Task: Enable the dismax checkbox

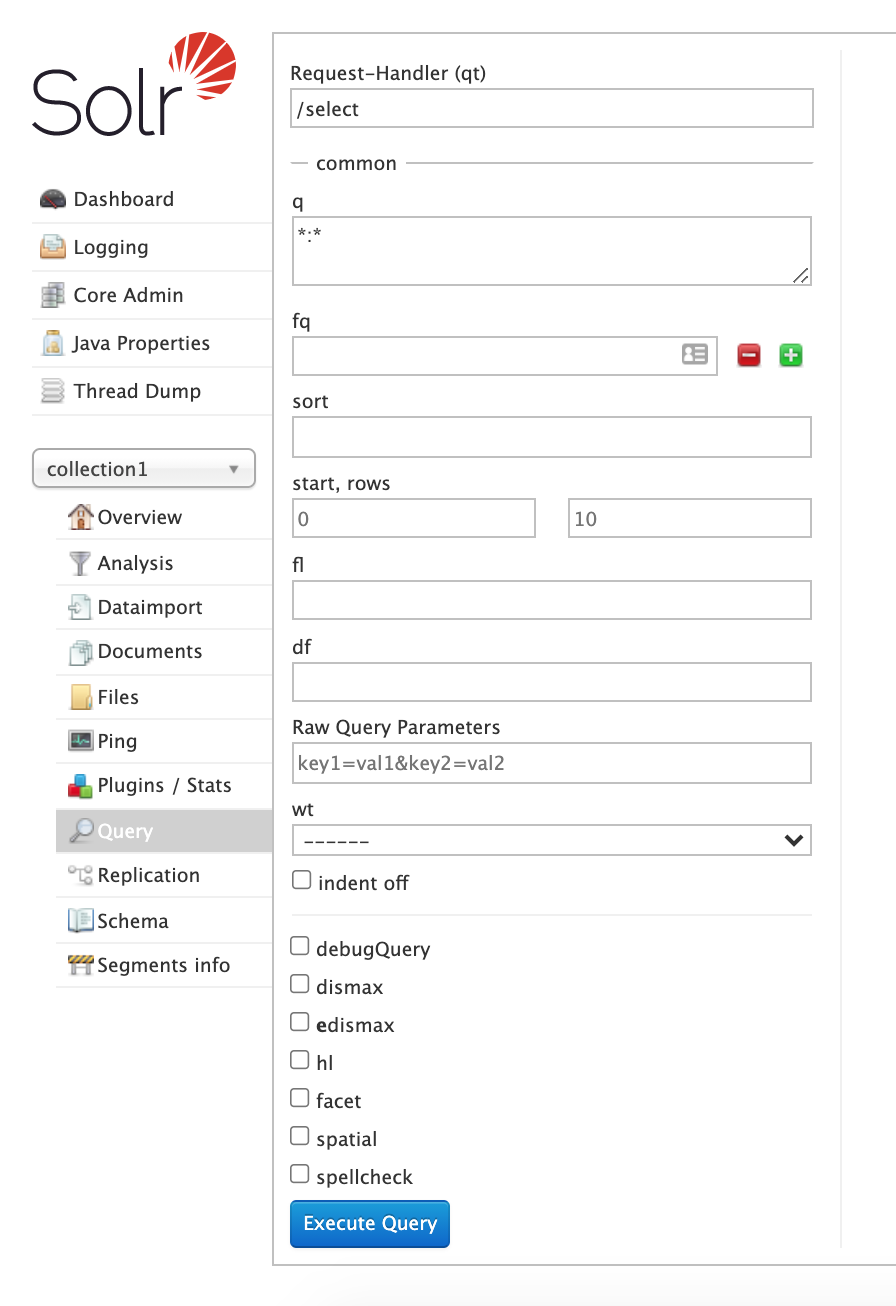Action: 300,985
